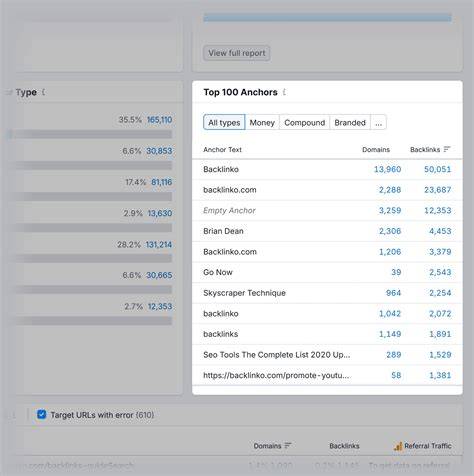Click the Backlinks header in bottom table
This screenshot has height=476, width=474.
(x=344, y=446)
